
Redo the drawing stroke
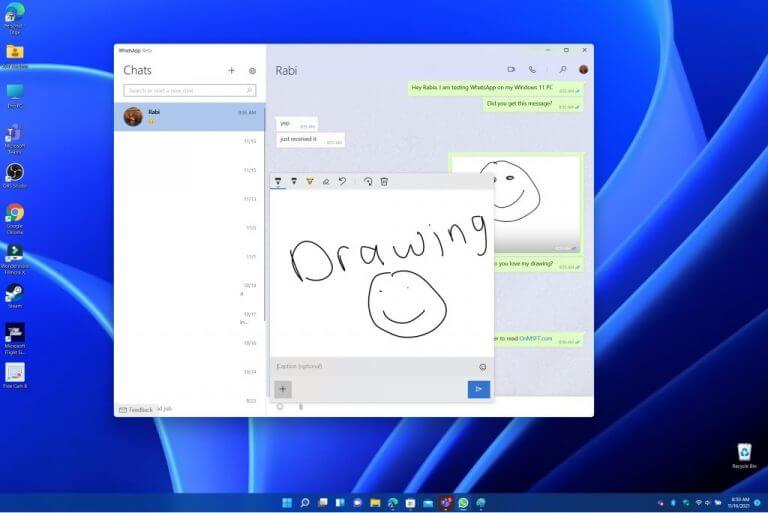[x=368, y=181]
